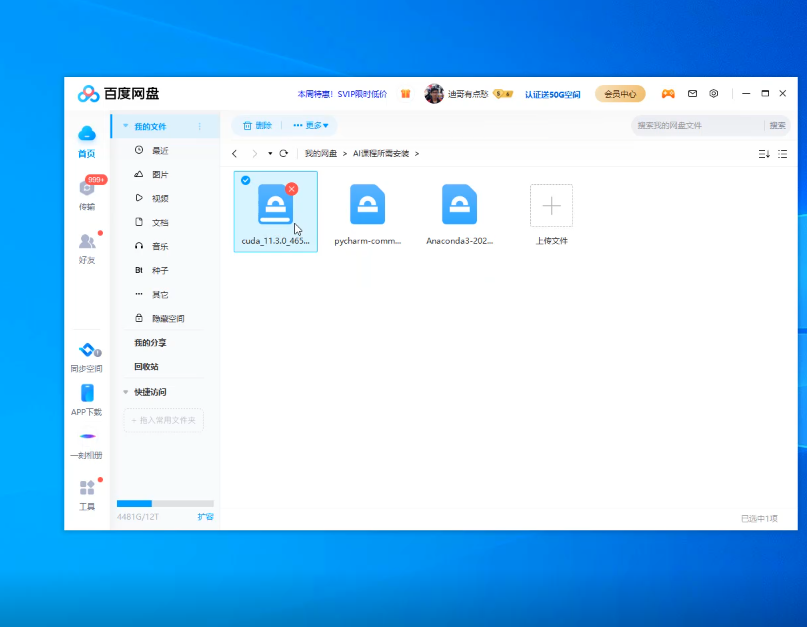Uncheck the selected cuda_11.3.0 file checkbox
Screen dimensions: 807x627
245,181
